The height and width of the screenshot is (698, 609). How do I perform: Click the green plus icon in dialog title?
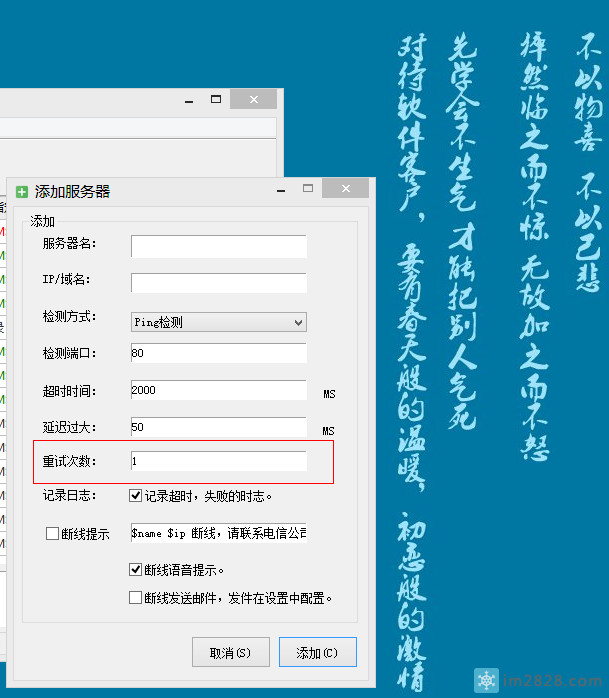coord(22,192)
